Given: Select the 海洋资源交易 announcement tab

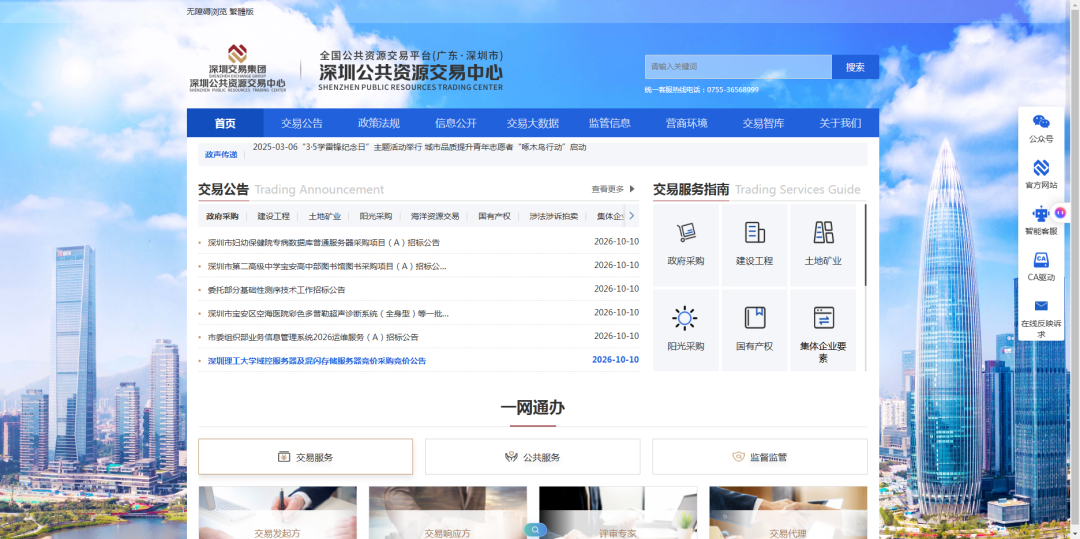Looking at the screenshot, I should click(435, 216).
